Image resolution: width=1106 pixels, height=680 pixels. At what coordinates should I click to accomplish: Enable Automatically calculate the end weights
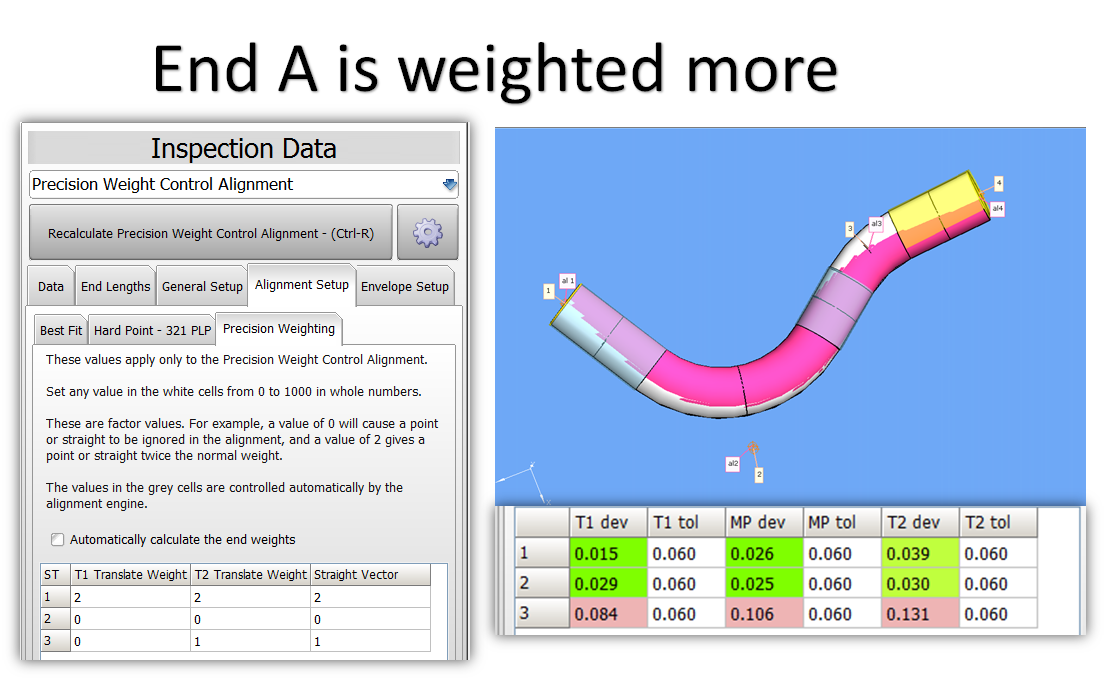(58, 540)
